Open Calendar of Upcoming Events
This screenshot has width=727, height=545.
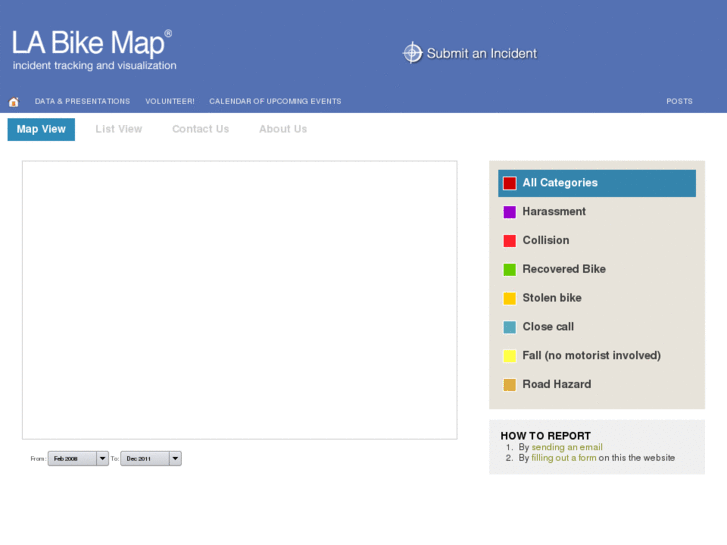pos(275,101)
